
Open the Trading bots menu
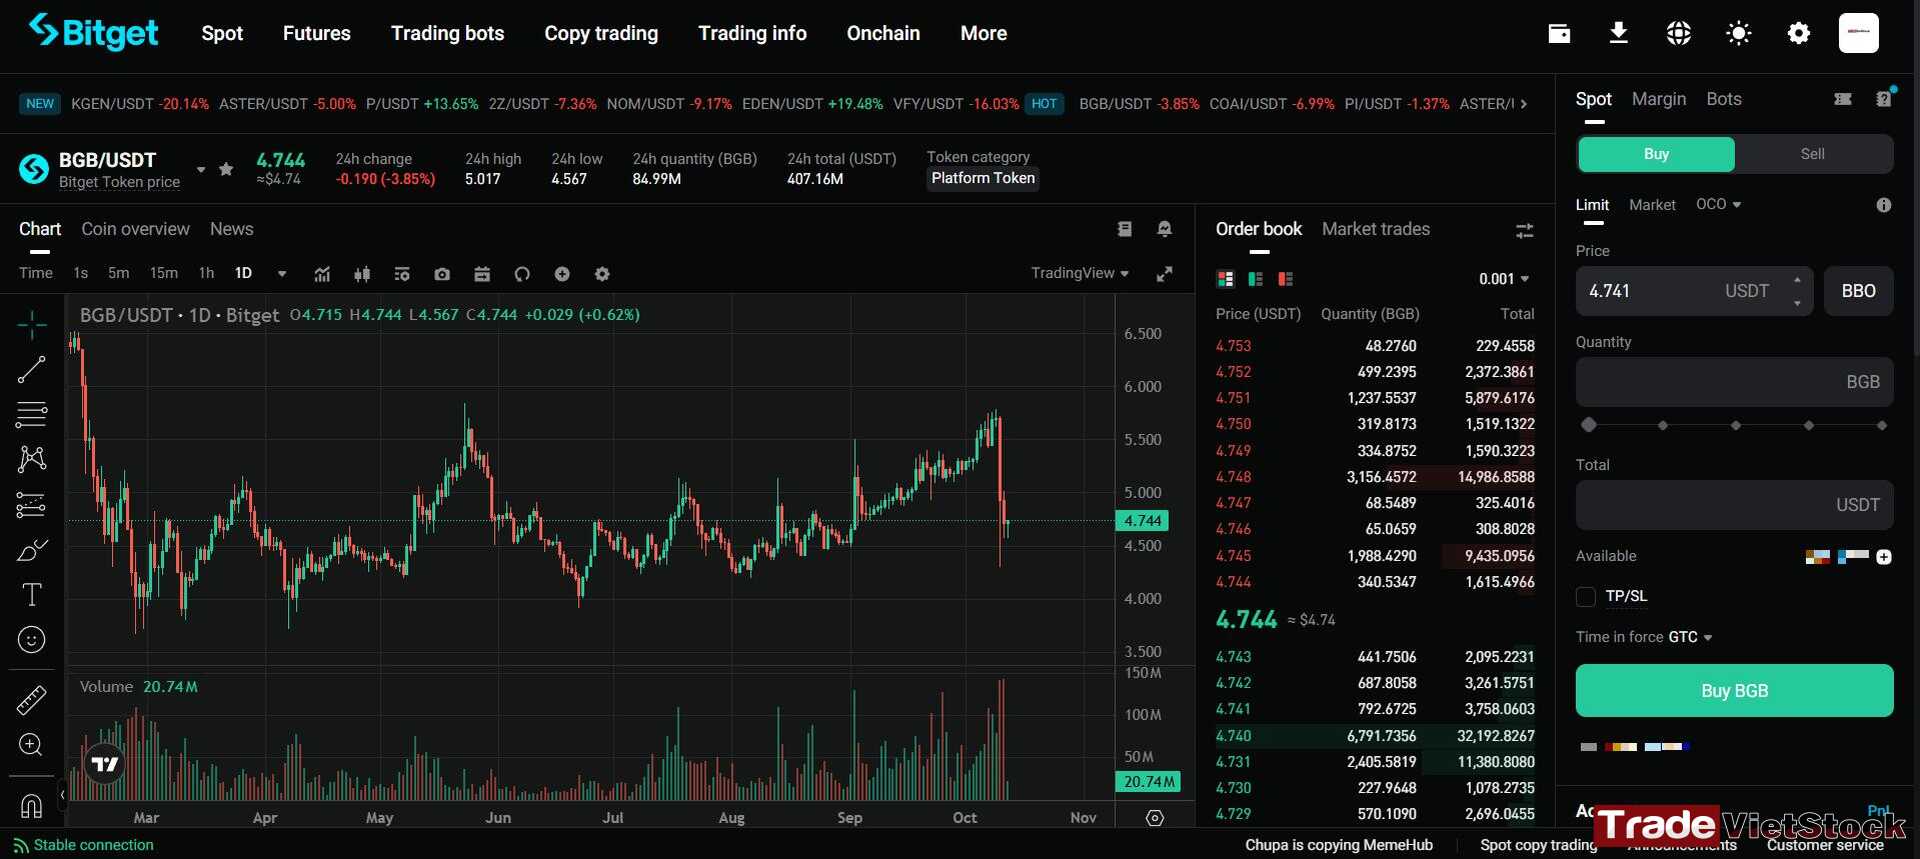447,33
